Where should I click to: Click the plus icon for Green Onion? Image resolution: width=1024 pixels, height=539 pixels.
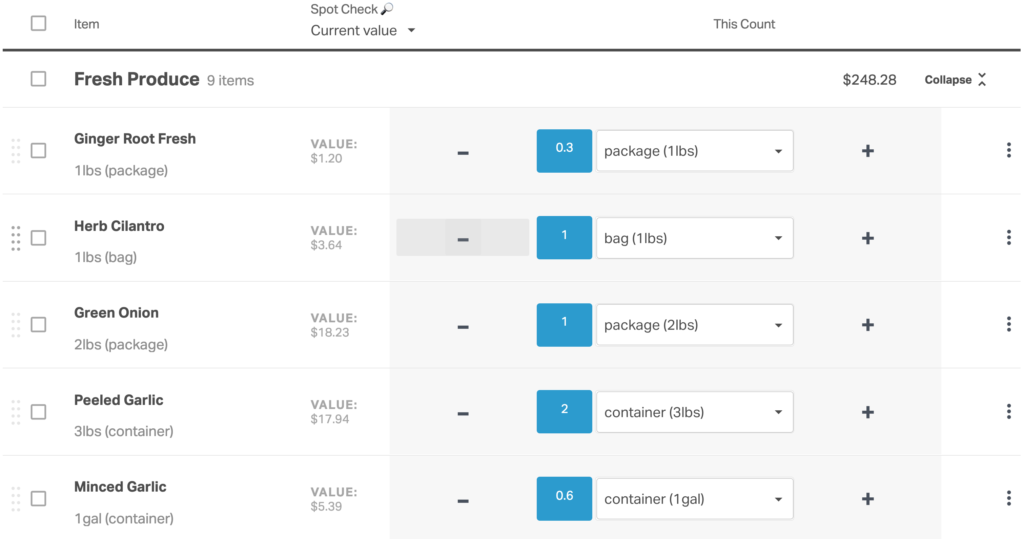[867, 326]
